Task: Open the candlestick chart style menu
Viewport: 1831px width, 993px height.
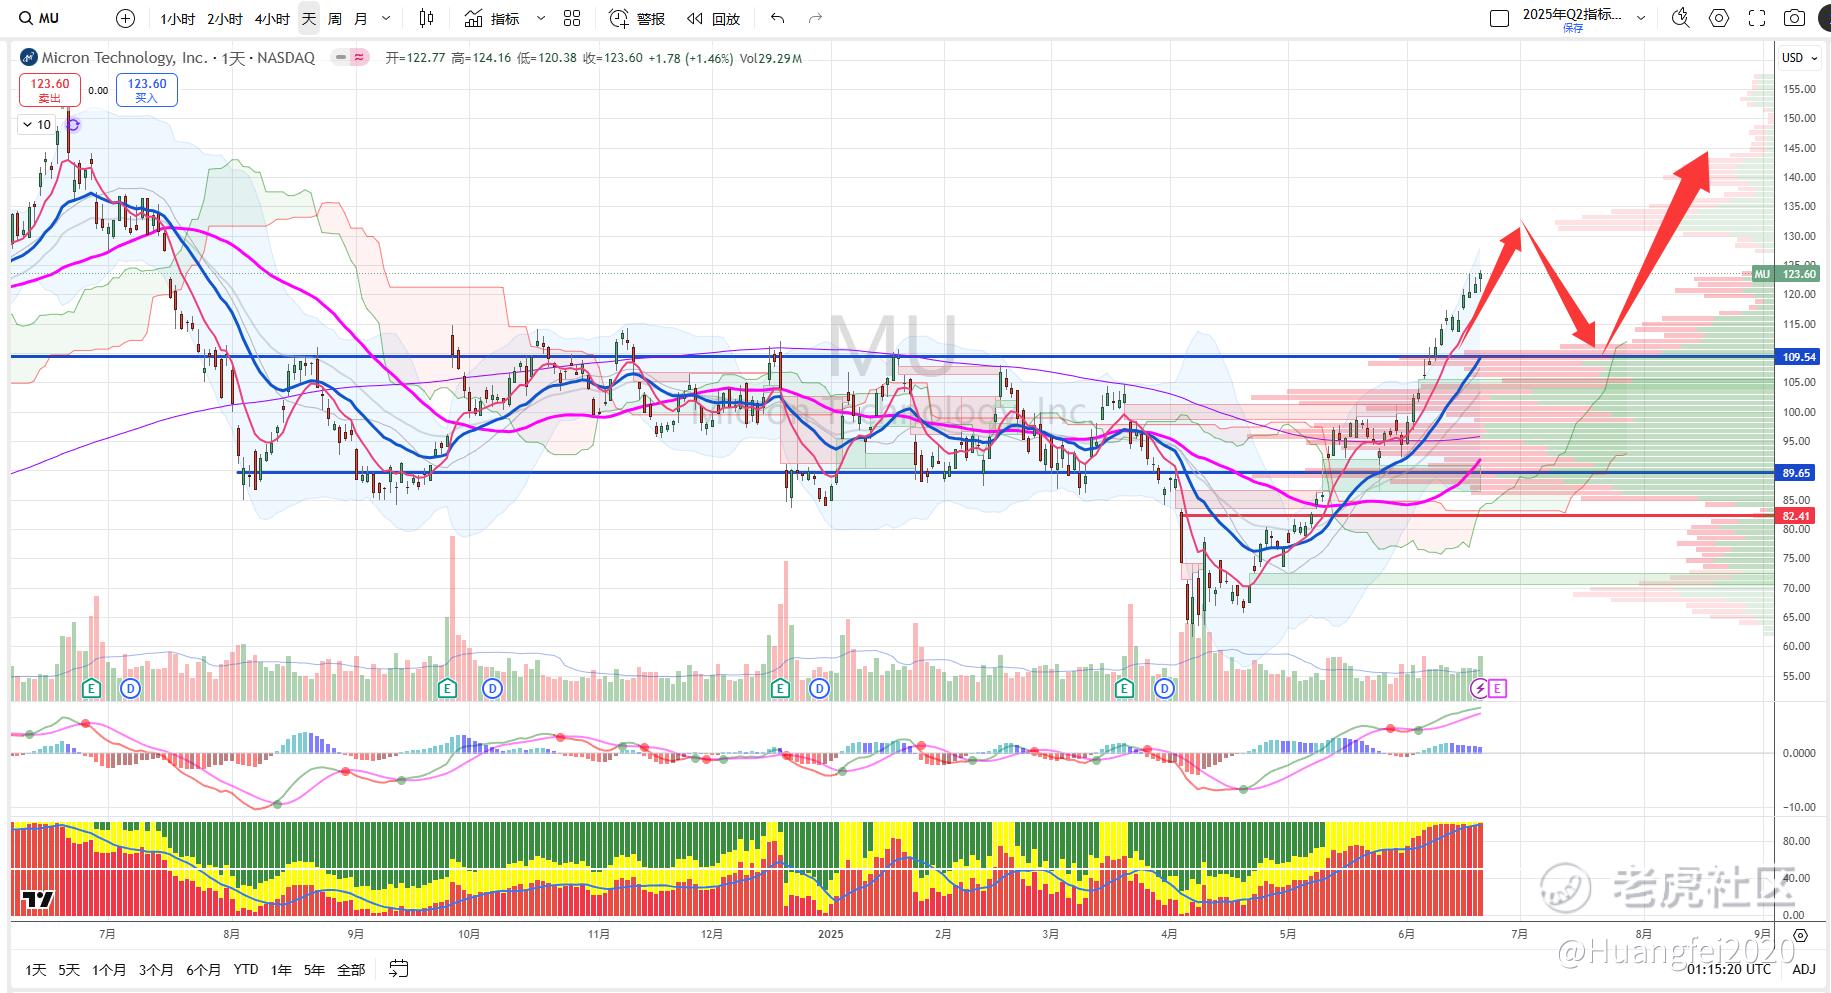Action: (x=427, y=18)
